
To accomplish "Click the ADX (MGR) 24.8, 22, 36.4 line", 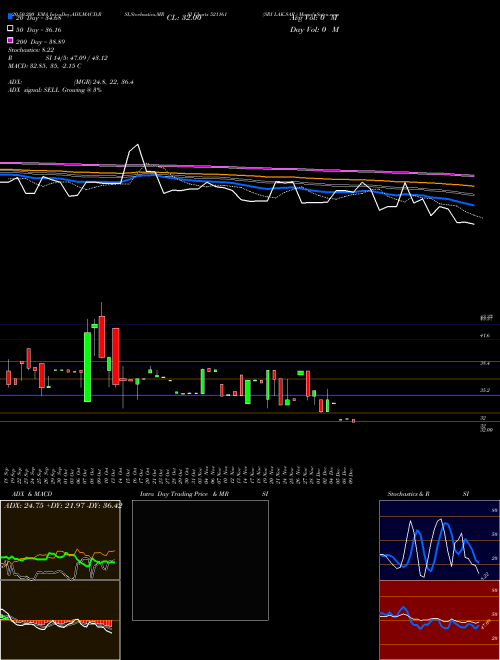I will point(71,82).
